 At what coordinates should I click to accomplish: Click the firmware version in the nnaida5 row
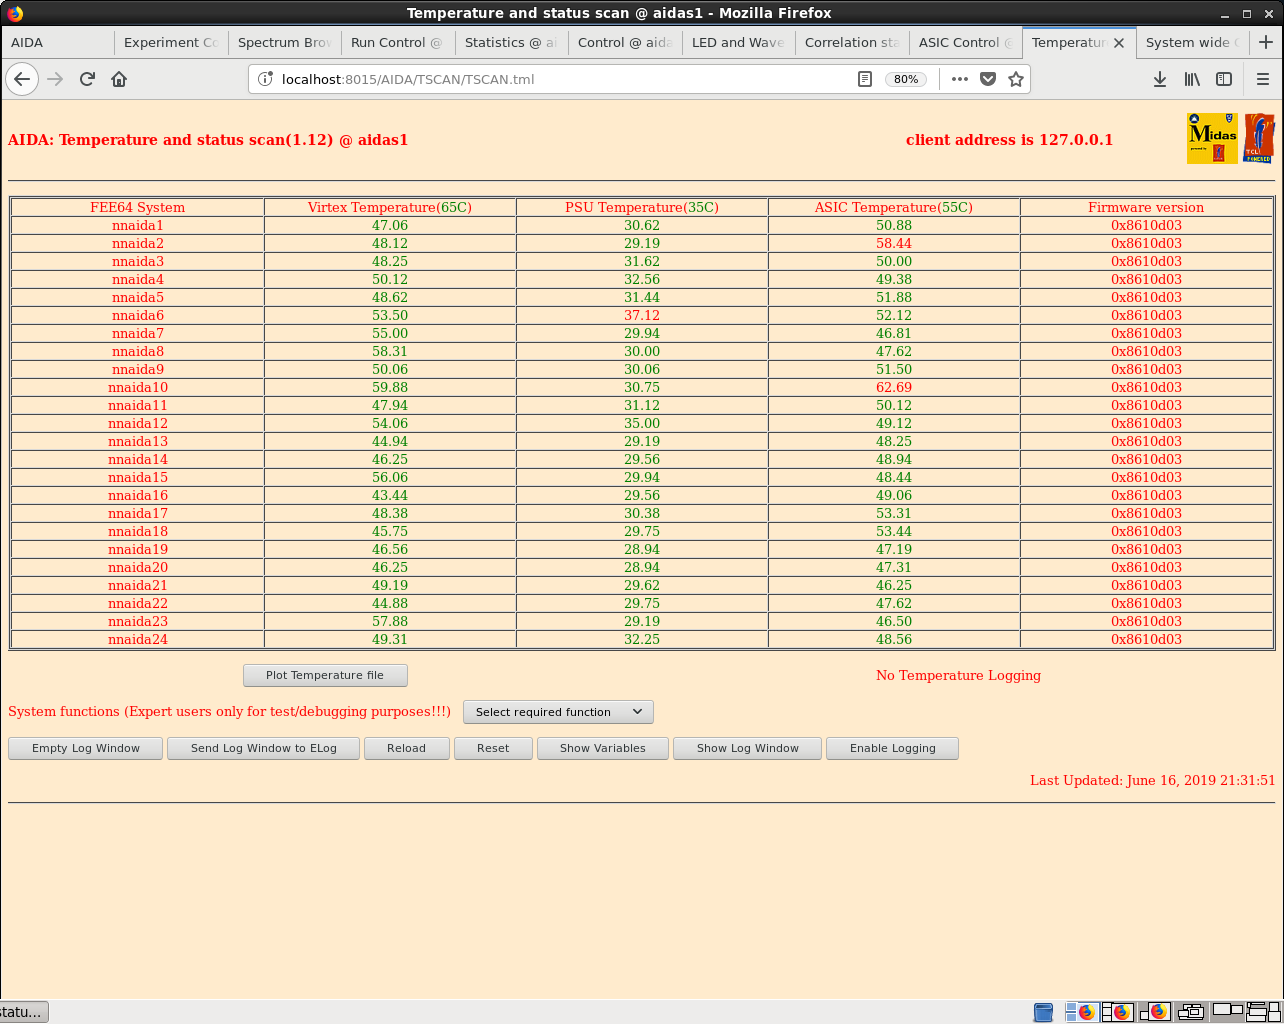pos(1146,297)
